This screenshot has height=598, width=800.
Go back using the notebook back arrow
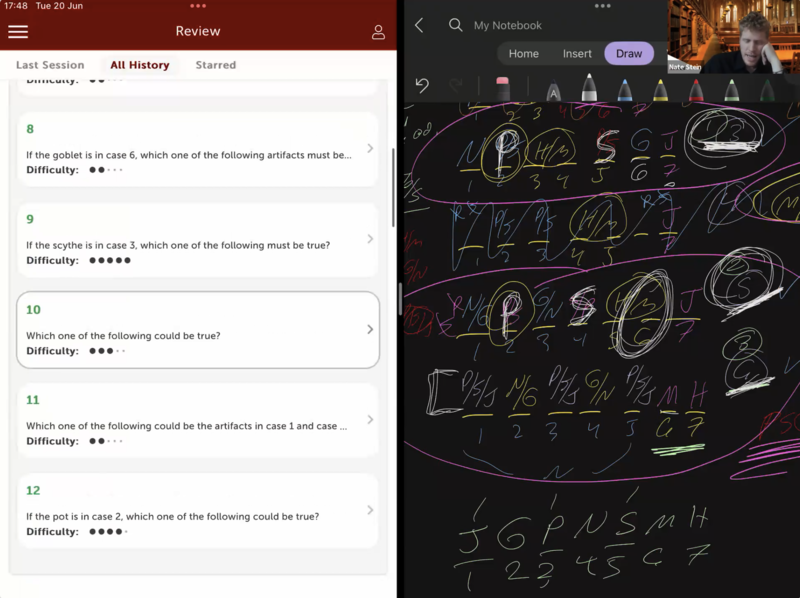pos(419,26)
